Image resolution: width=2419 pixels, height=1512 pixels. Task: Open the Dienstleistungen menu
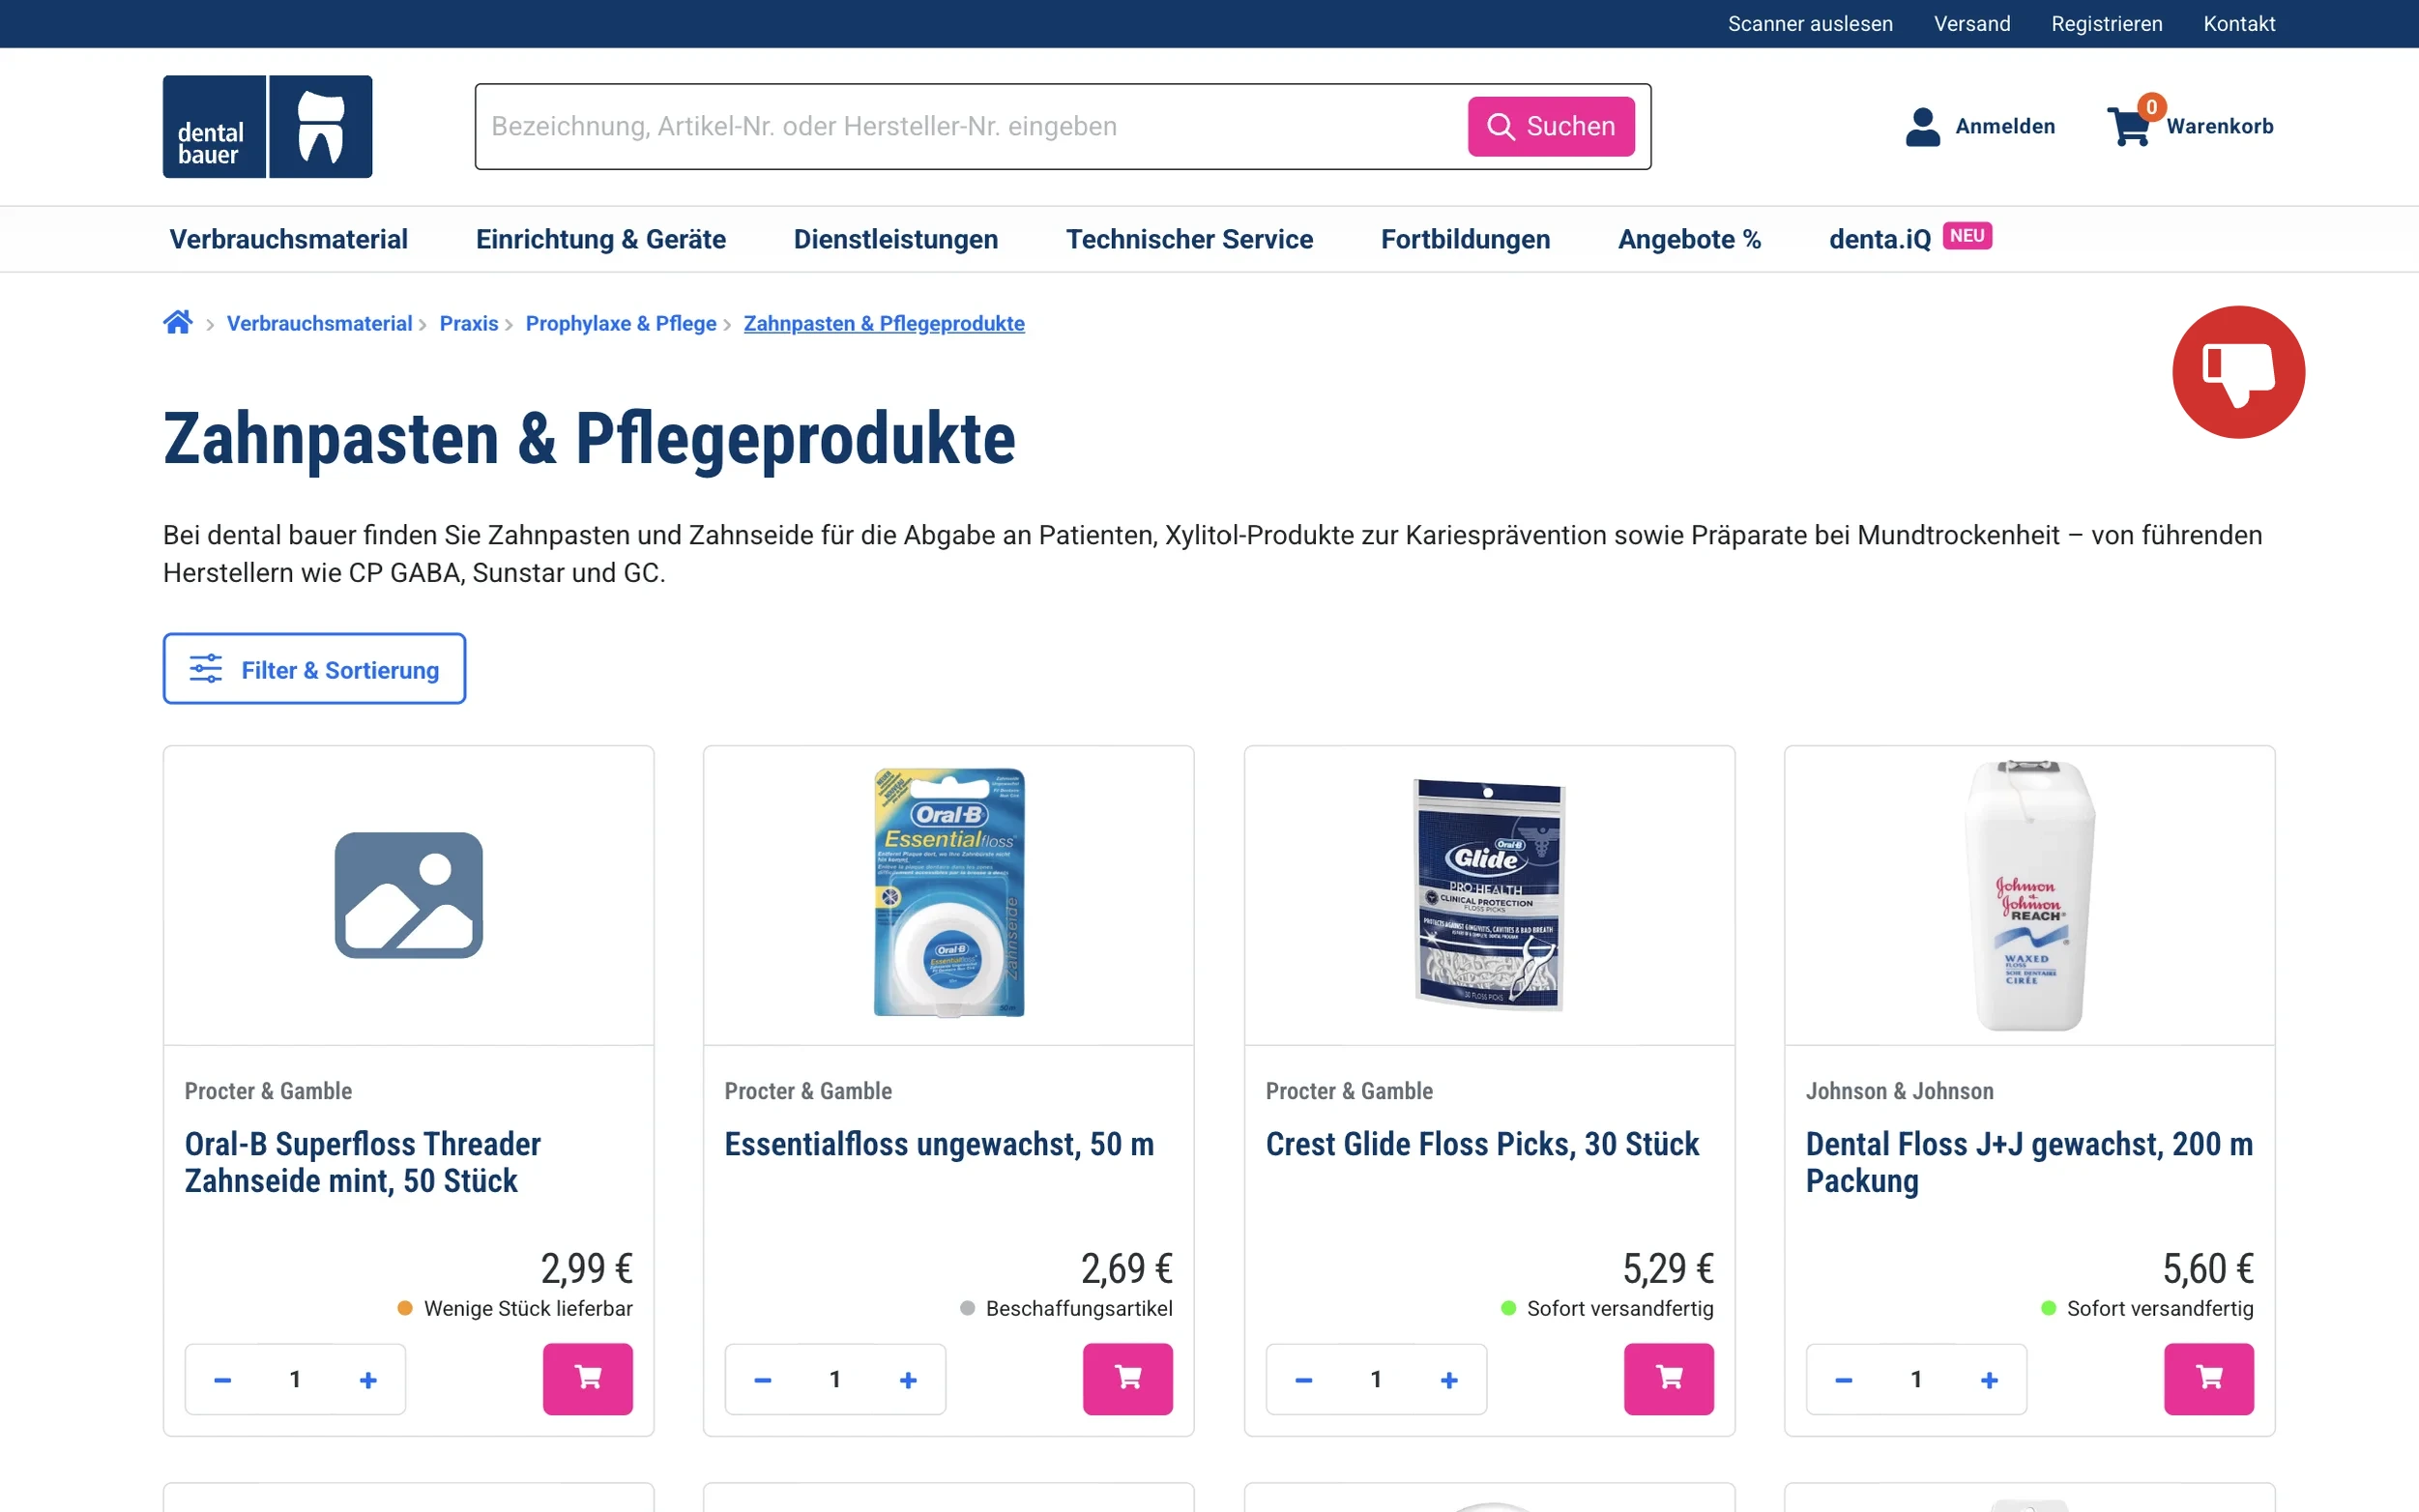[895, 239]
